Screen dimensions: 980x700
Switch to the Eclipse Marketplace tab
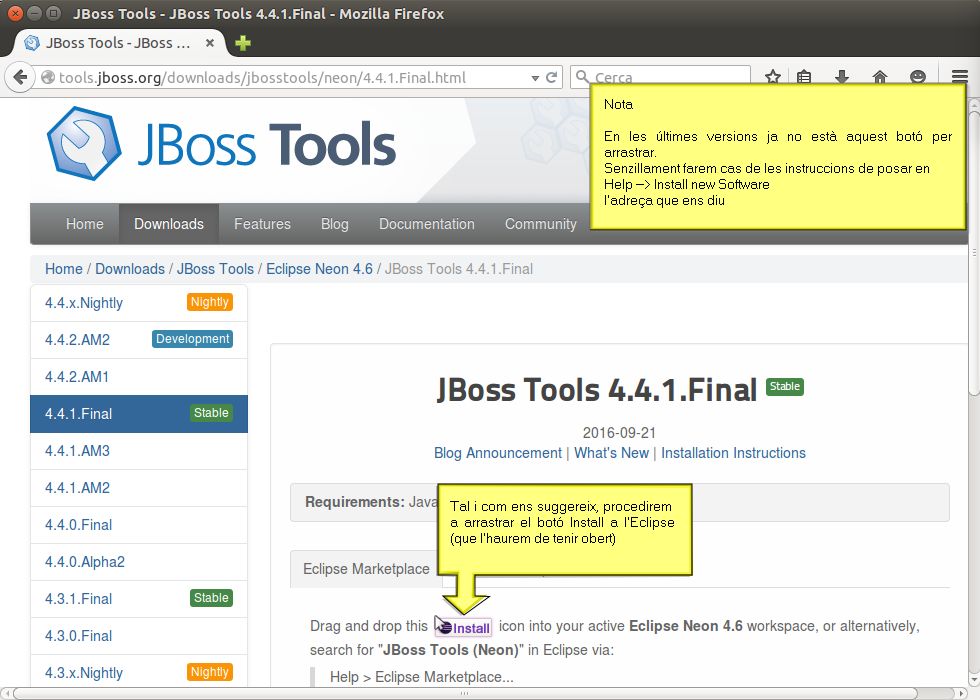[366, 569]
